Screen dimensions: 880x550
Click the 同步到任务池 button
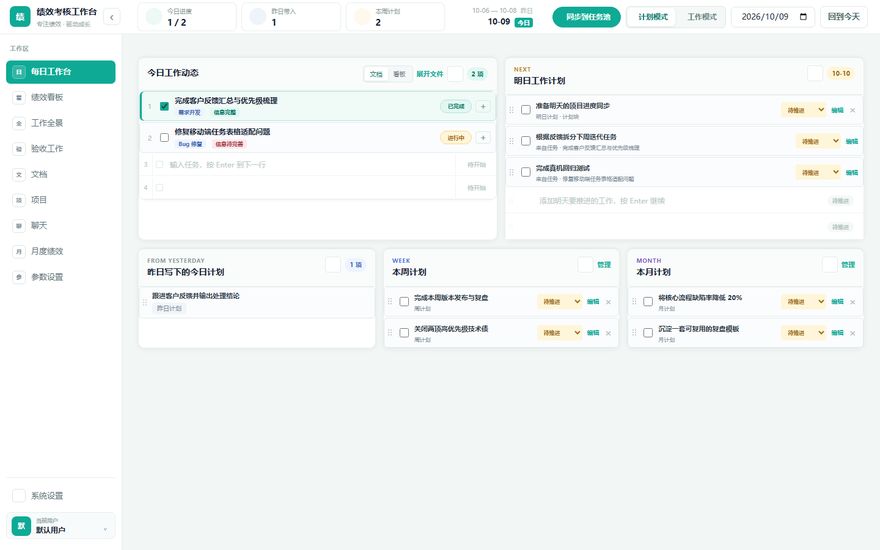[x=586, y=17]
